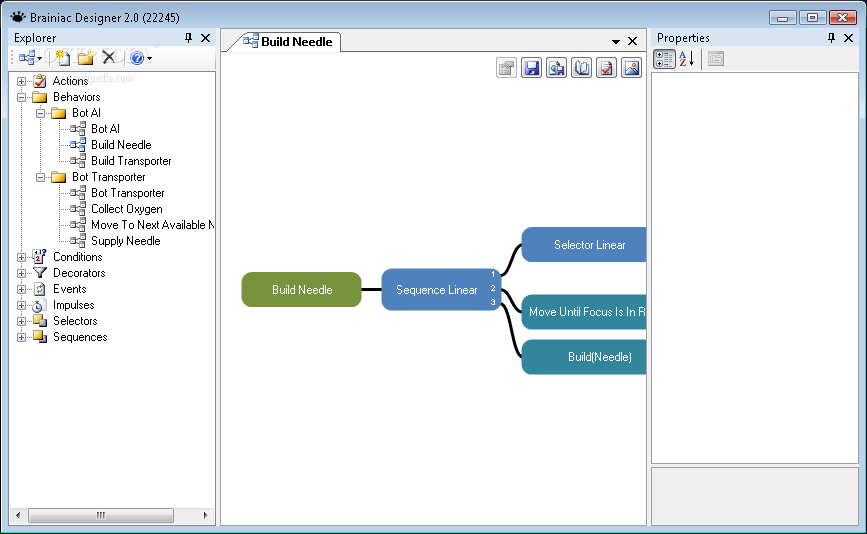
Task: Save the behavior with floppy disk icon
Action: [x=531, y=68]
